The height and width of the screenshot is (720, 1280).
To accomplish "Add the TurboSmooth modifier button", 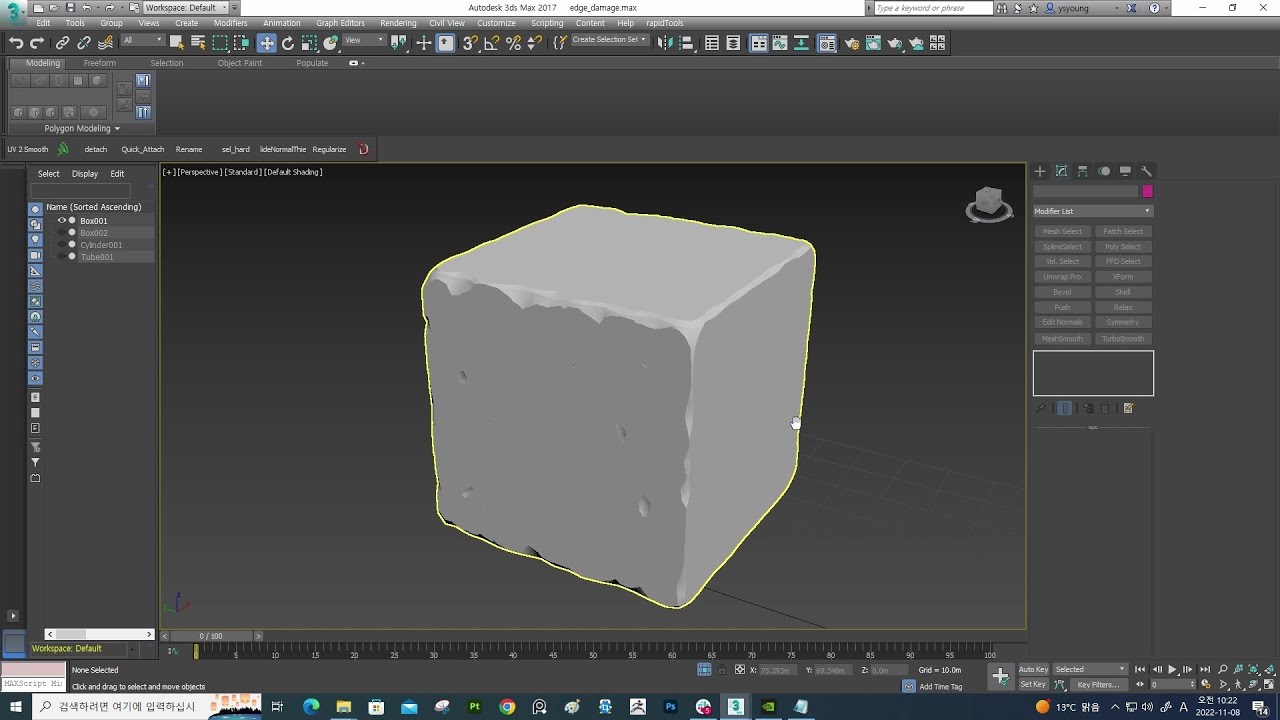I will pos(1123,338).
